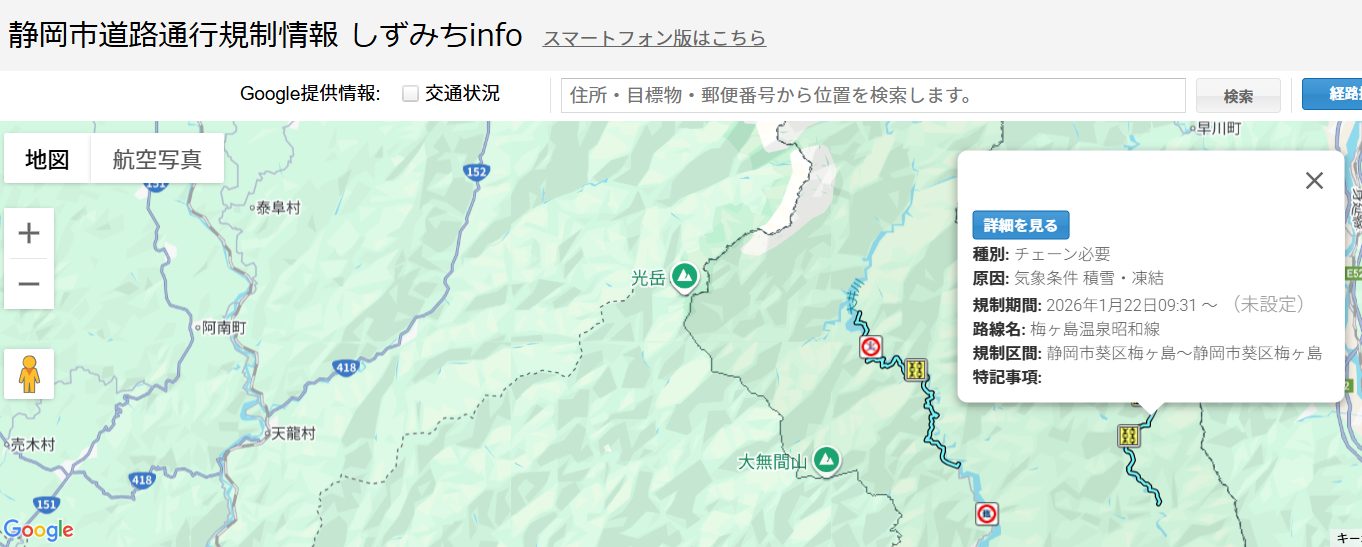Click the blue 経路 route button
This screenshot has height=547, width=1362.
1332,94
